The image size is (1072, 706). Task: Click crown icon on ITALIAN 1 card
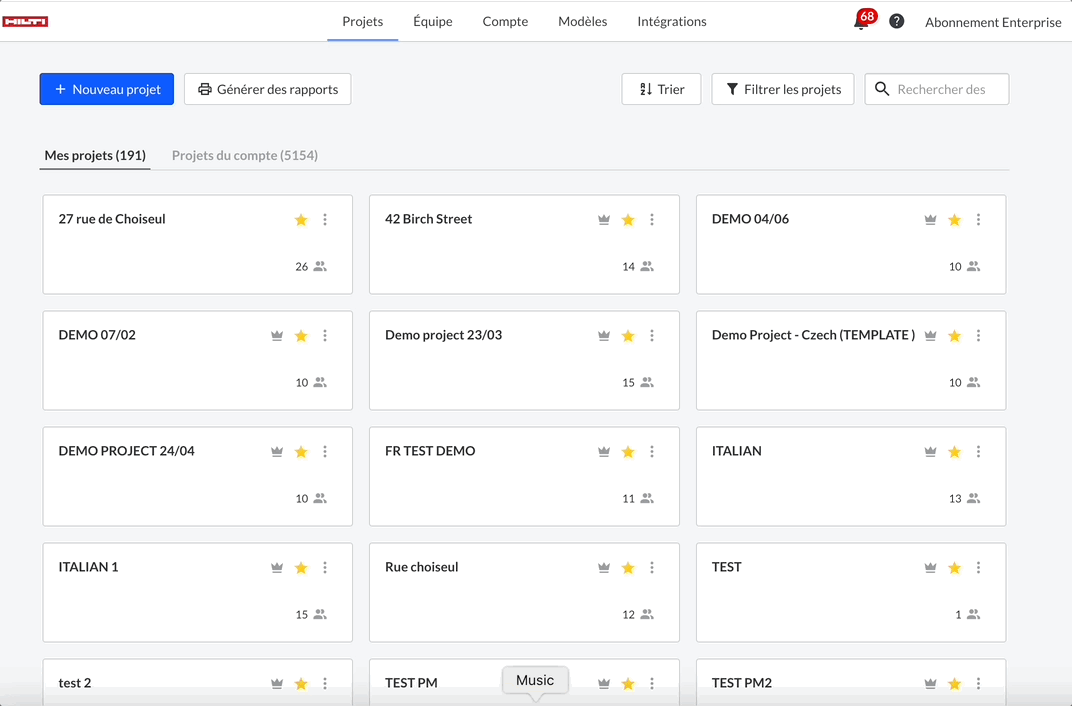point(277,568)
